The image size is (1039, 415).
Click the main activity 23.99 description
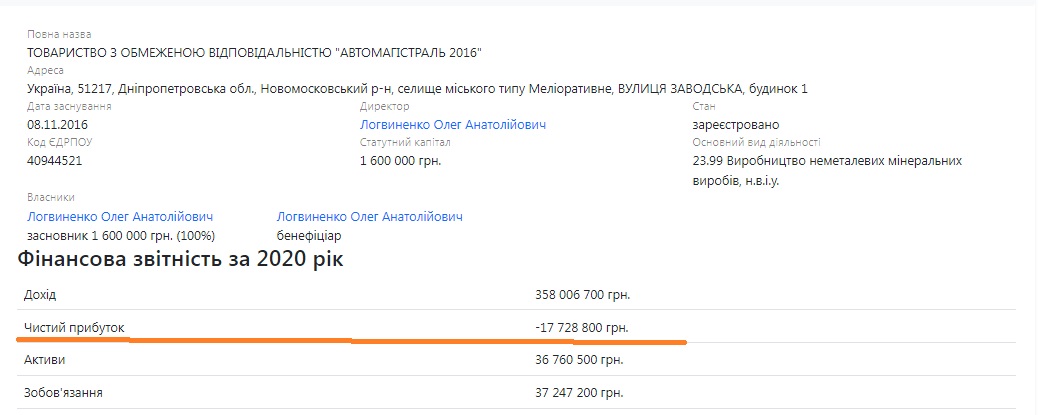click(827, 170)
